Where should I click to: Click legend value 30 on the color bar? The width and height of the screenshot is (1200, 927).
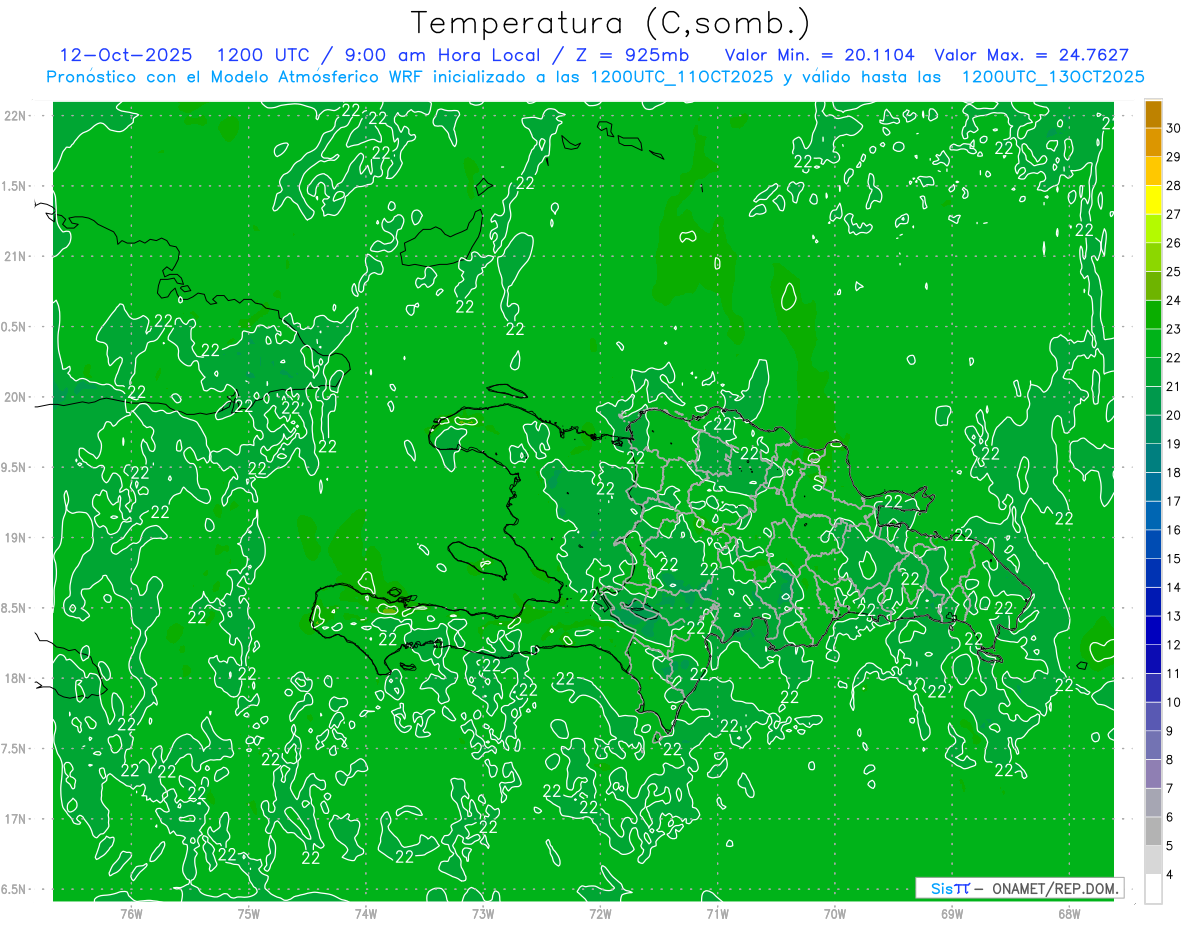point(1174,128)
